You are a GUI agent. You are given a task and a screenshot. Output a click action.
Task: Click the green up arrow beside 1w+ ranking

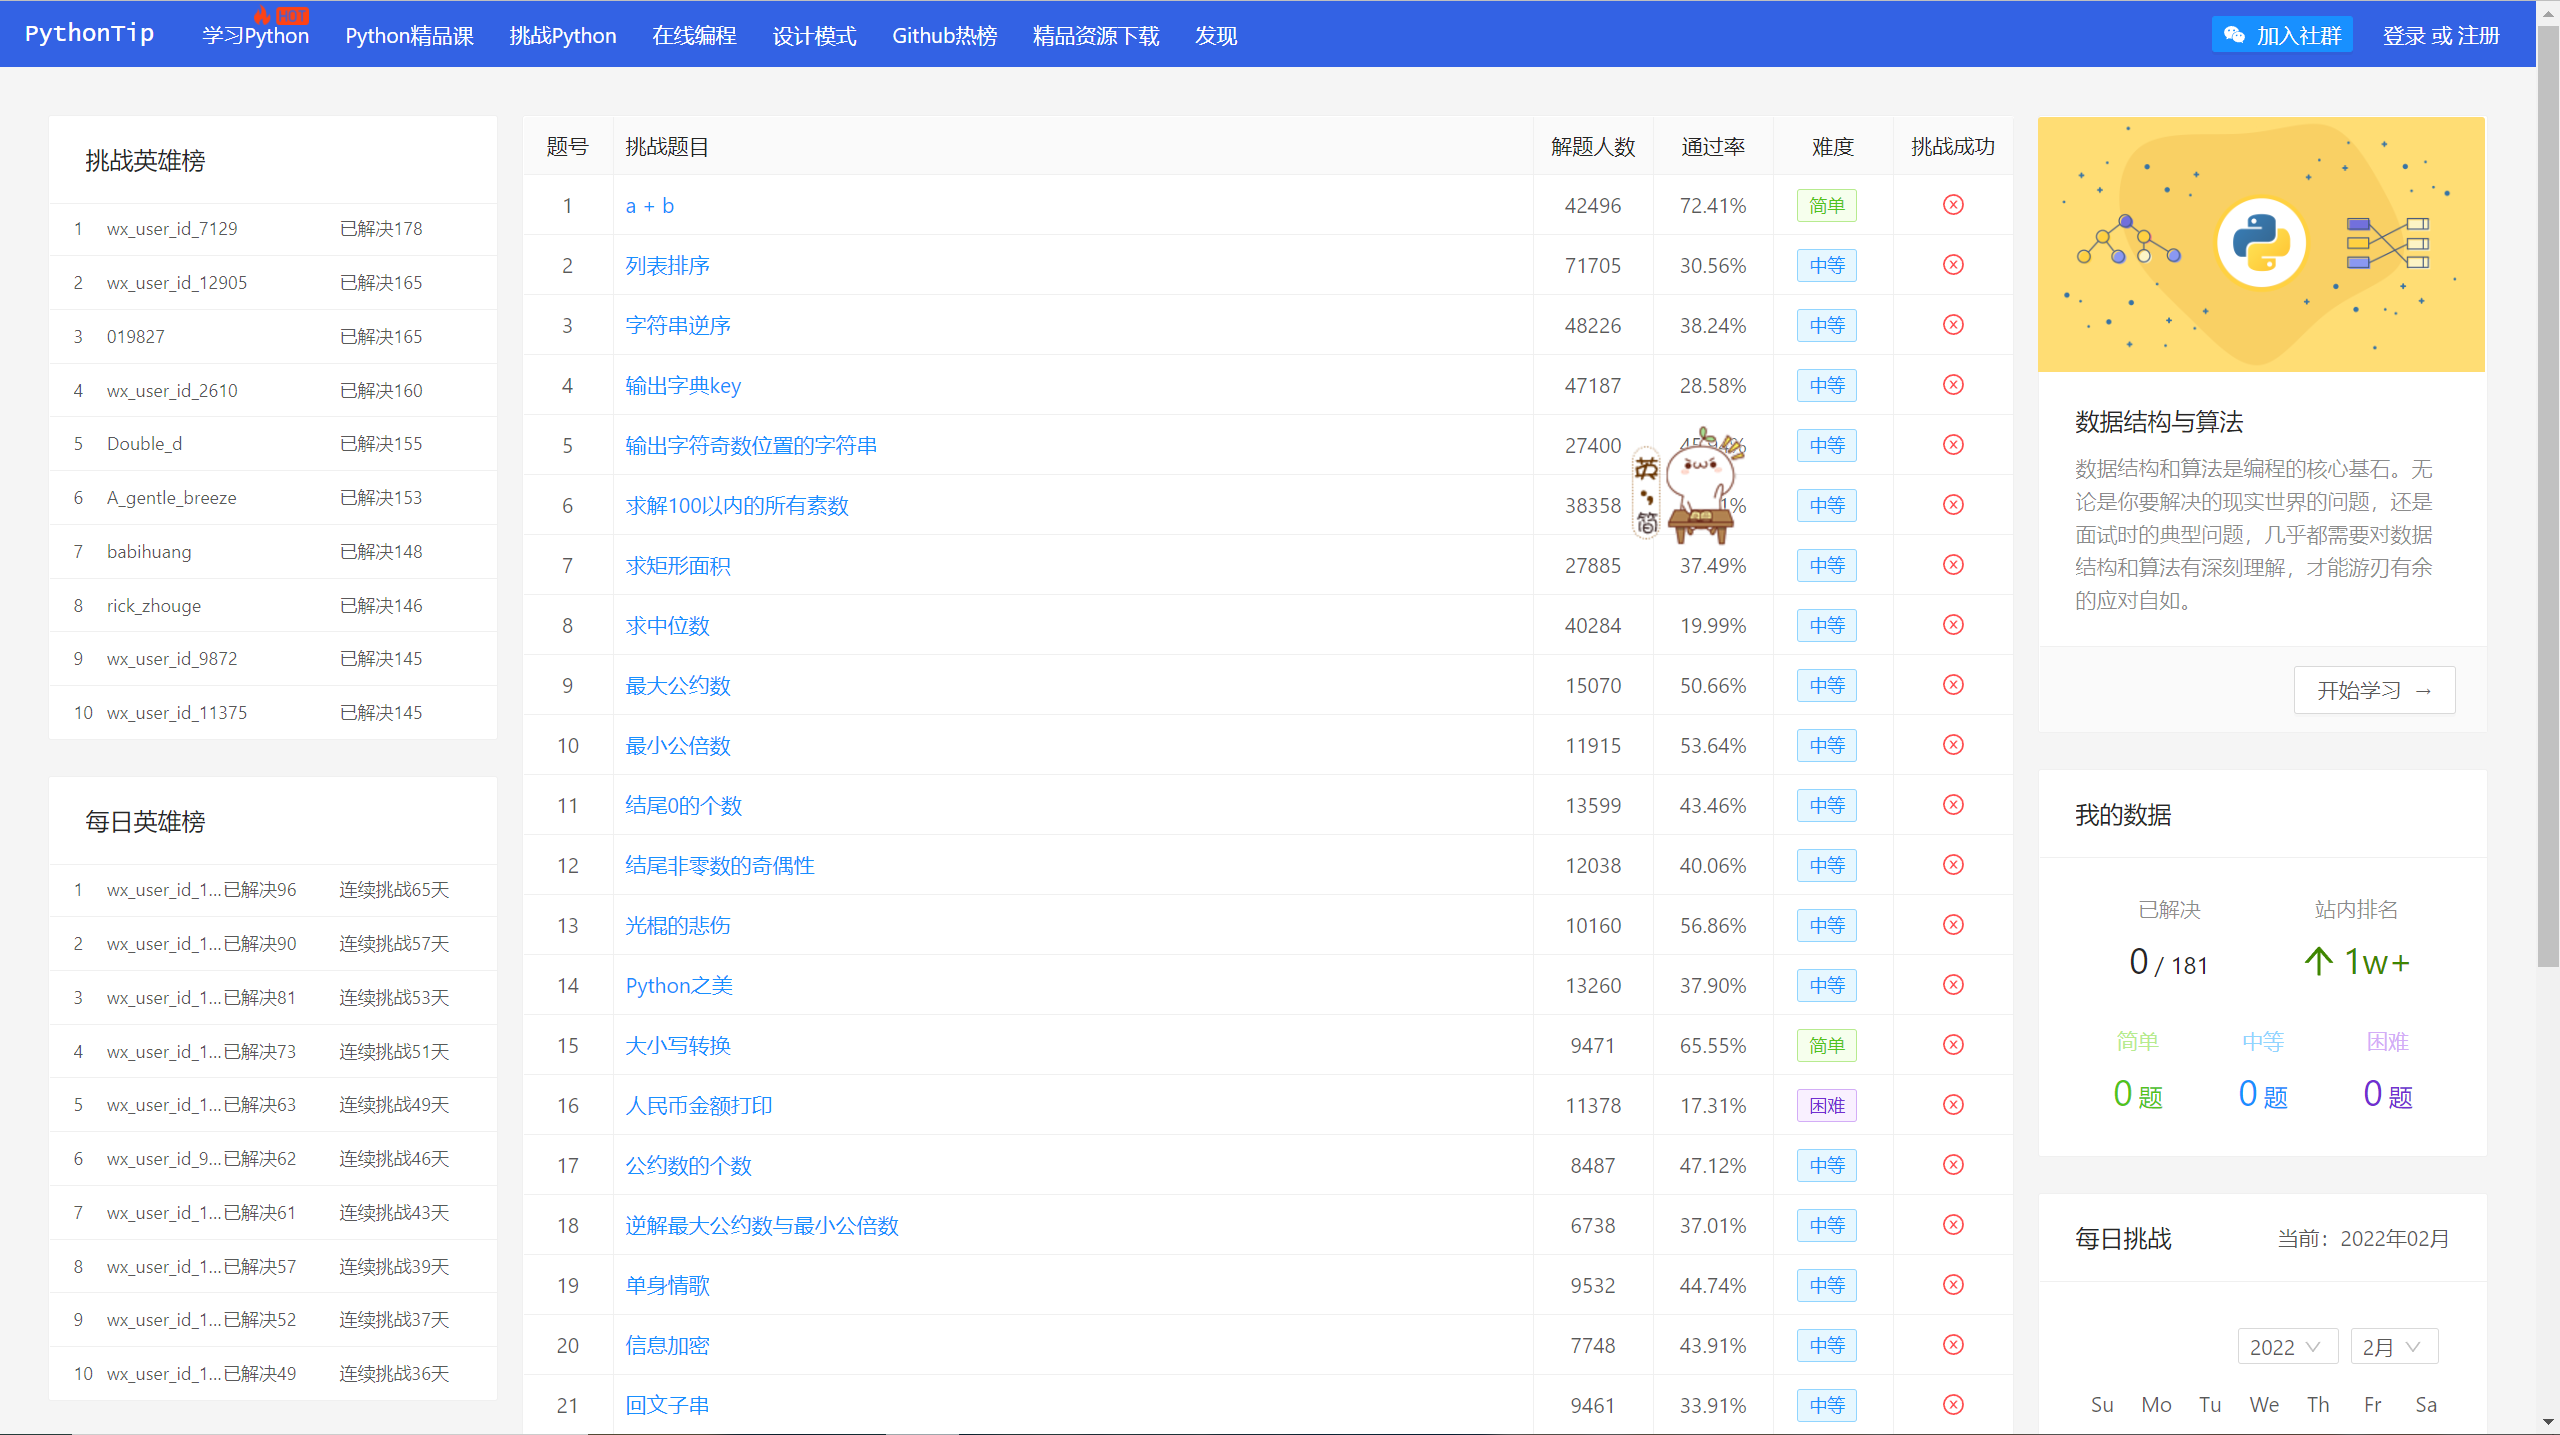point(2318,962)
